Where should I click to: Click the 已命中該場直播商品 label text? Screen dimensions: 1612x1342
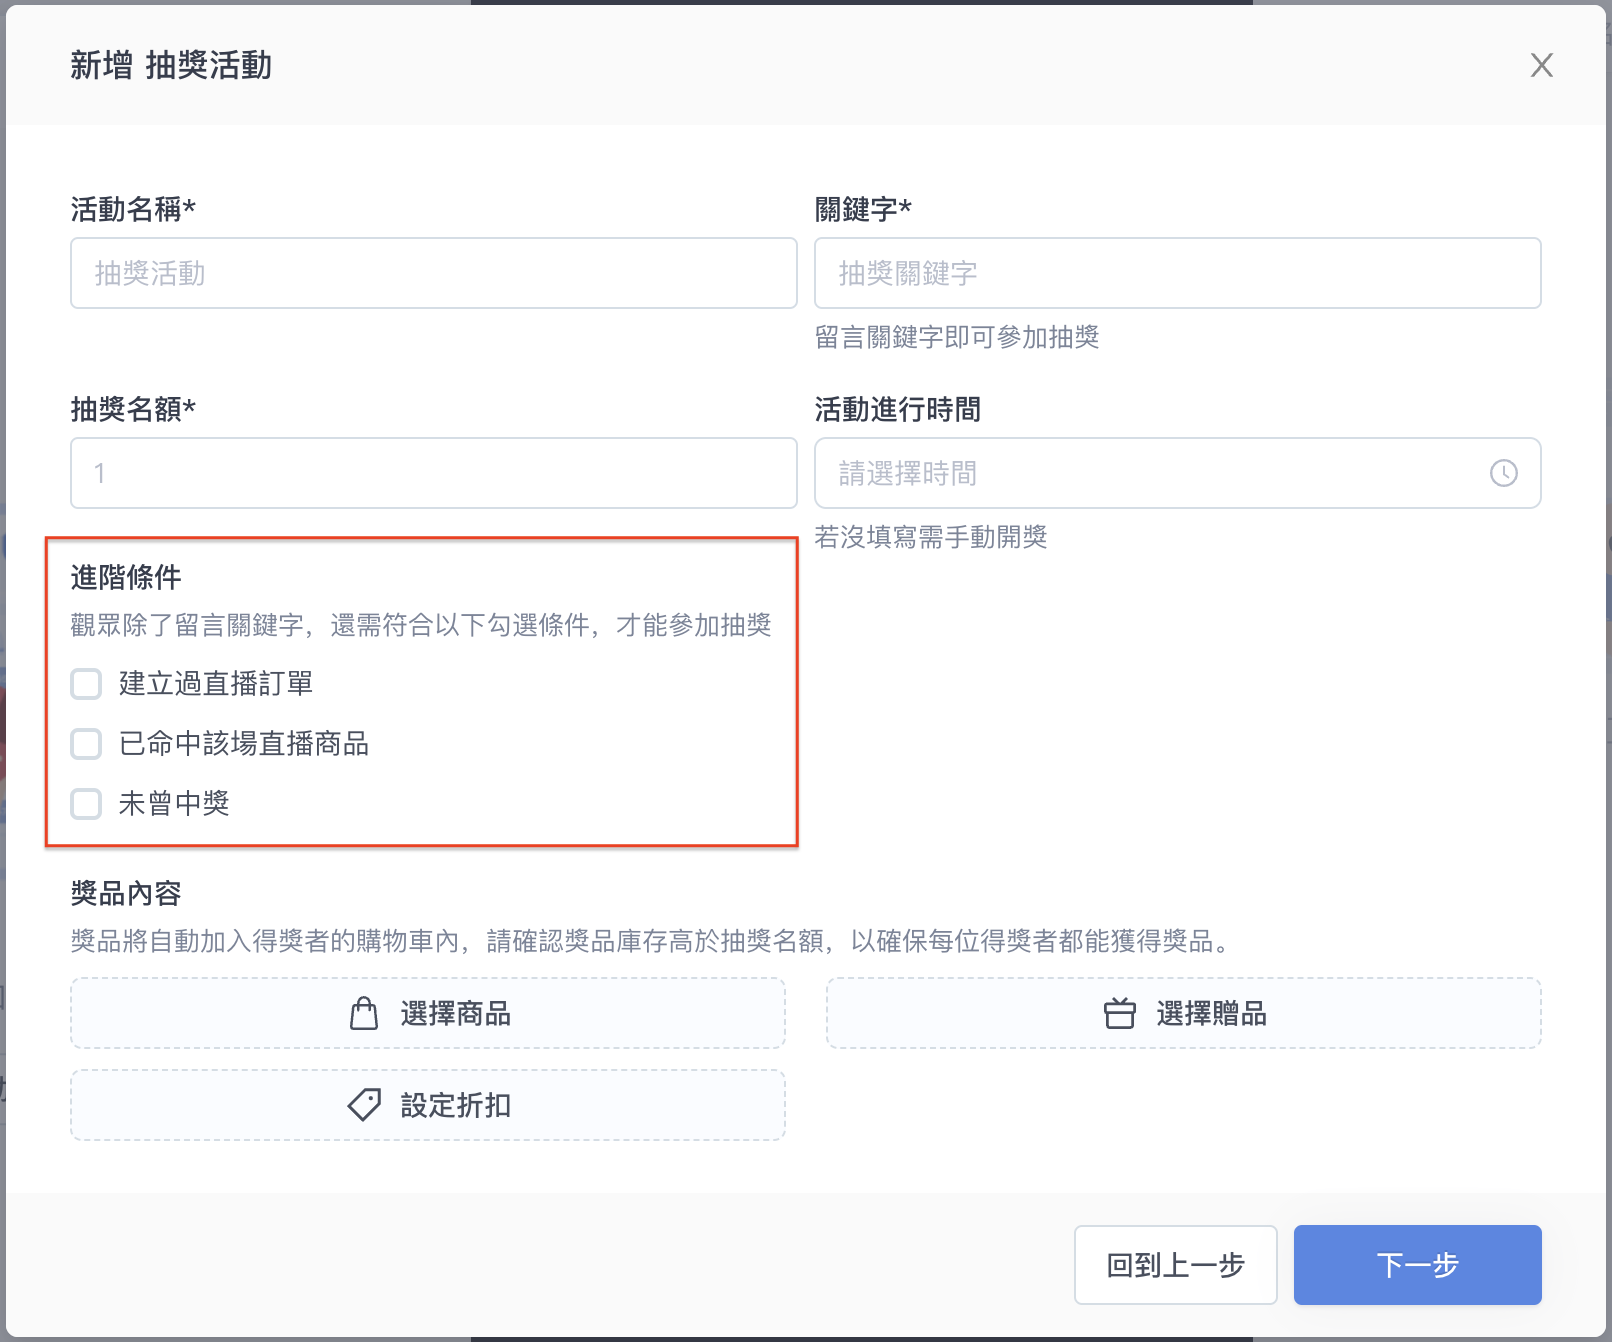tap(244, 744)
